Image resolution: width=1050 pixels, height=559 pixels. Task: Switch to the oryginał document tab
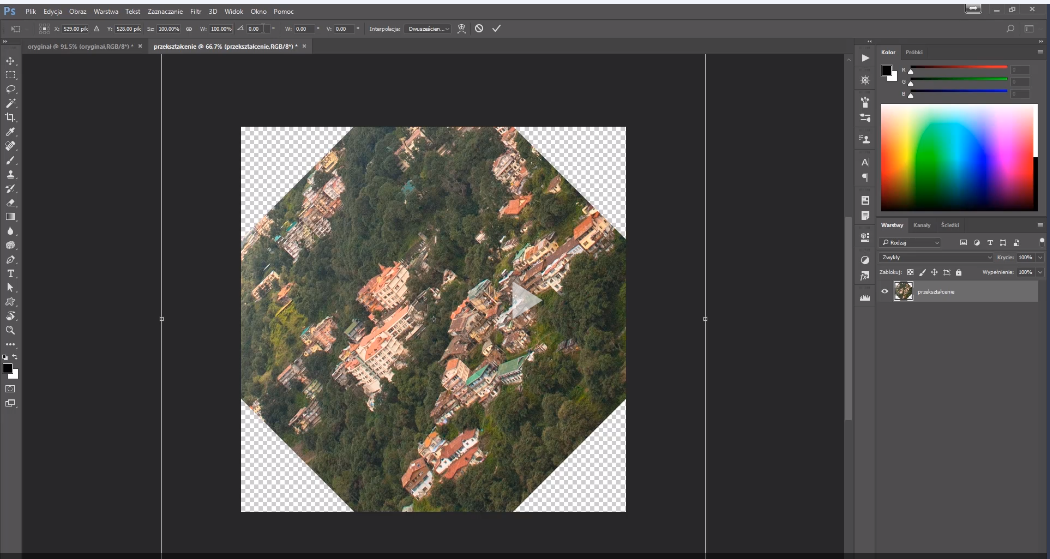[x=80, y=46]
